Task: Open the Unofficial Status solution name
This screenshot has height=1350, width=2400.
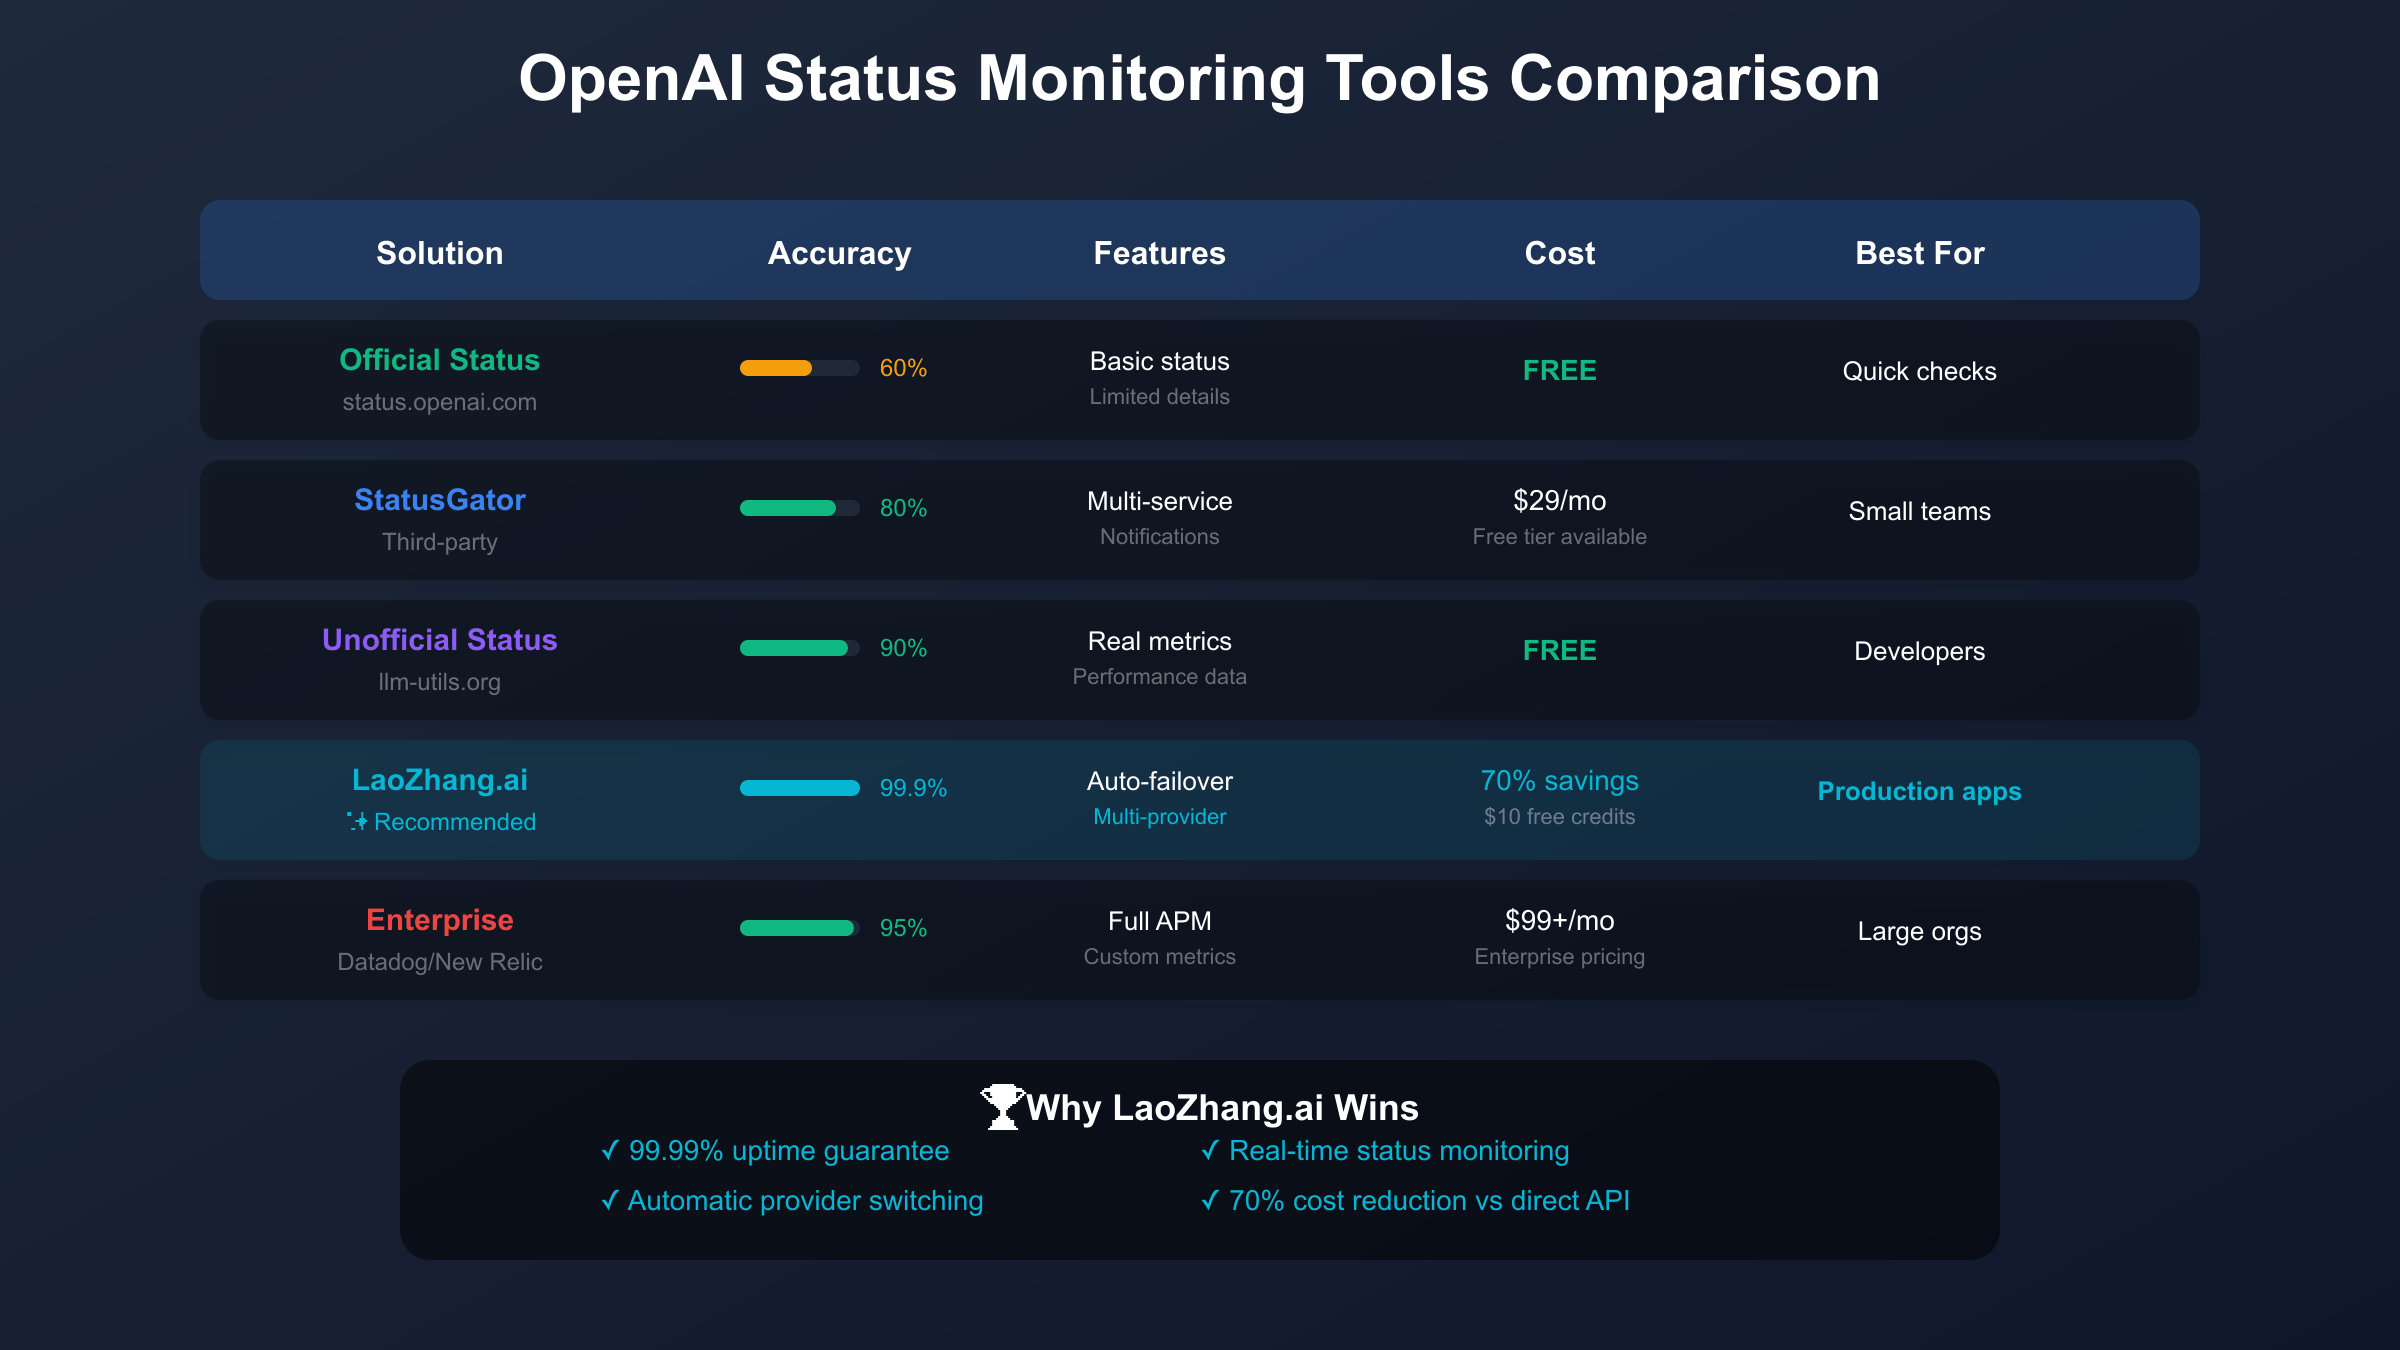Action: (440, 640)
